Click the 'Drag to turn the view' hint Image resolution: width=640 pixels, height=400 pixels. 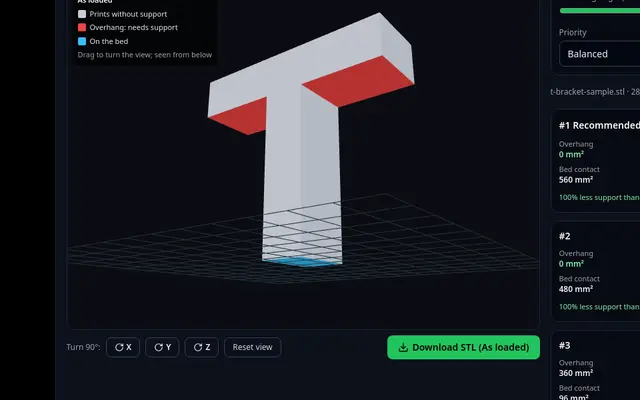click(144, 55)
